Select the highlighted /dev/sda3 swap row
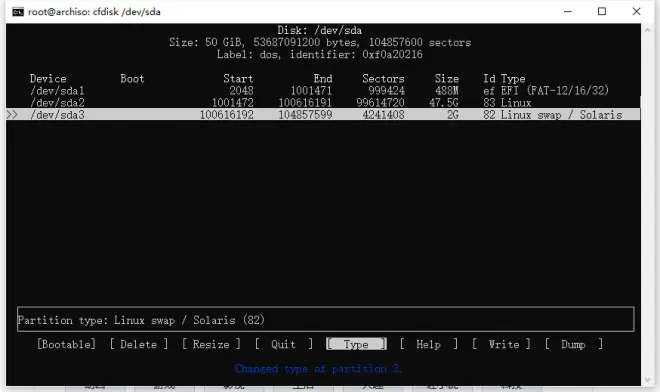The width and height of the screenshot is (660, 392). click(323, 115)
